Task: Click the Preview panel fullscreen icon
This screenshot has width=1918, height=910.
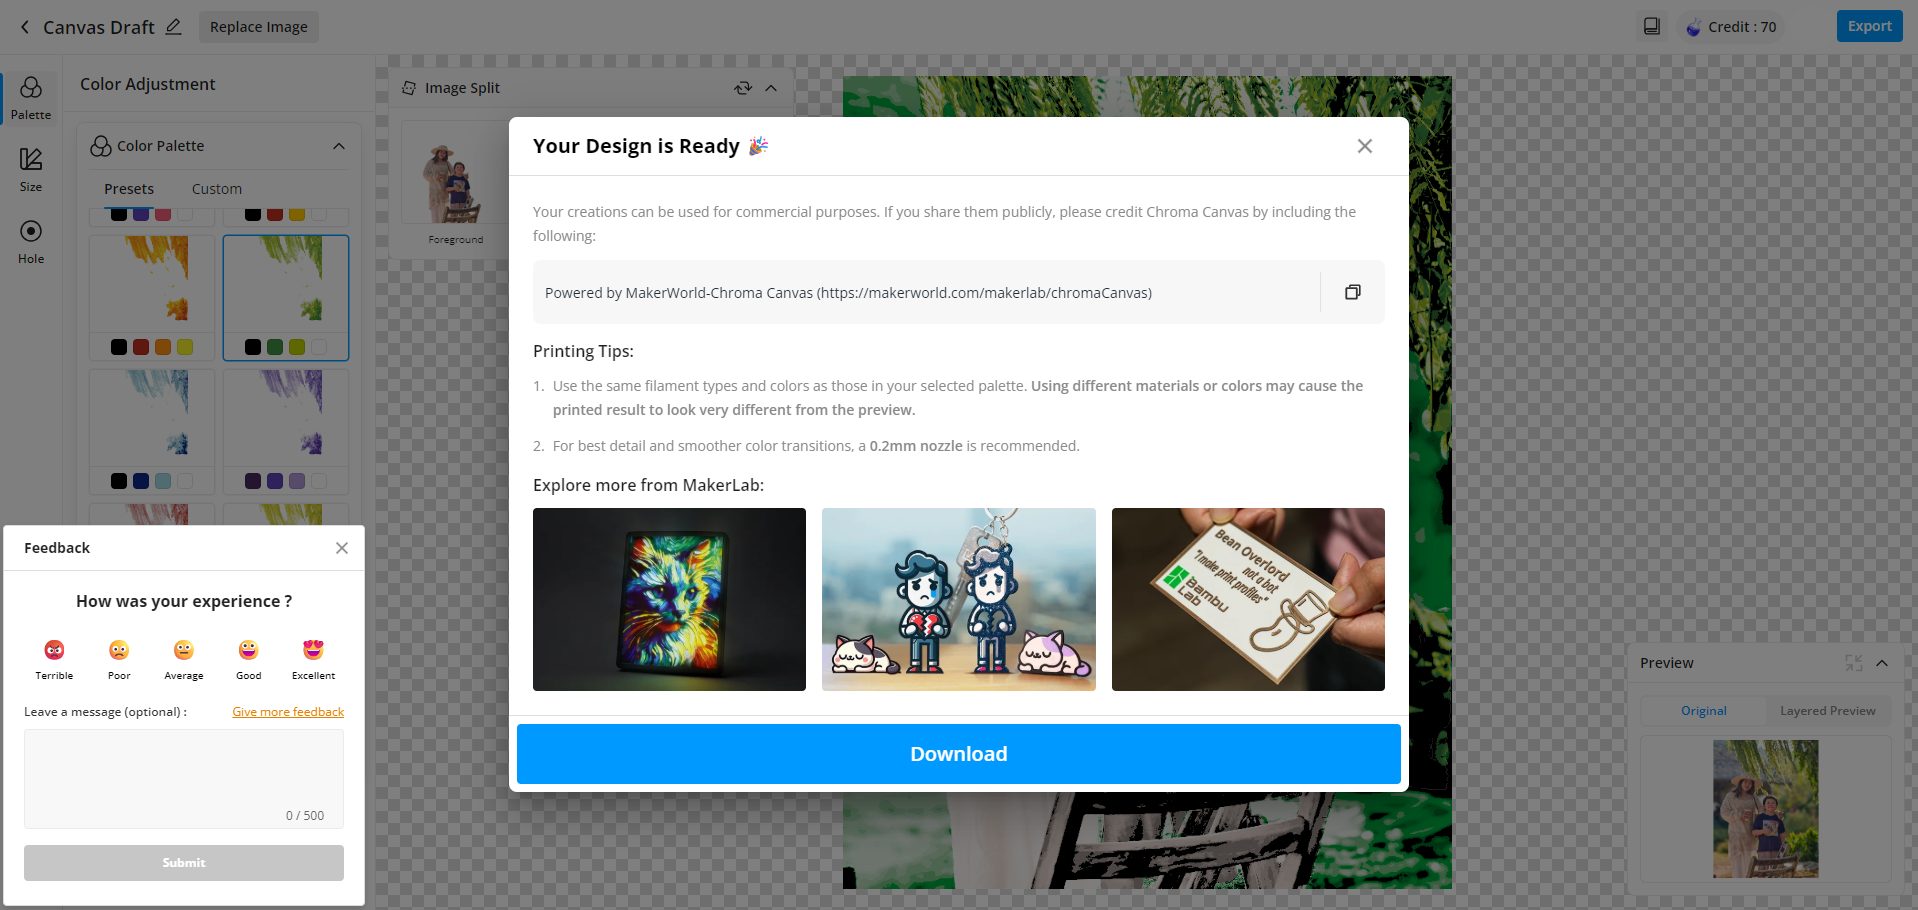Action: tap(1853, 663)
